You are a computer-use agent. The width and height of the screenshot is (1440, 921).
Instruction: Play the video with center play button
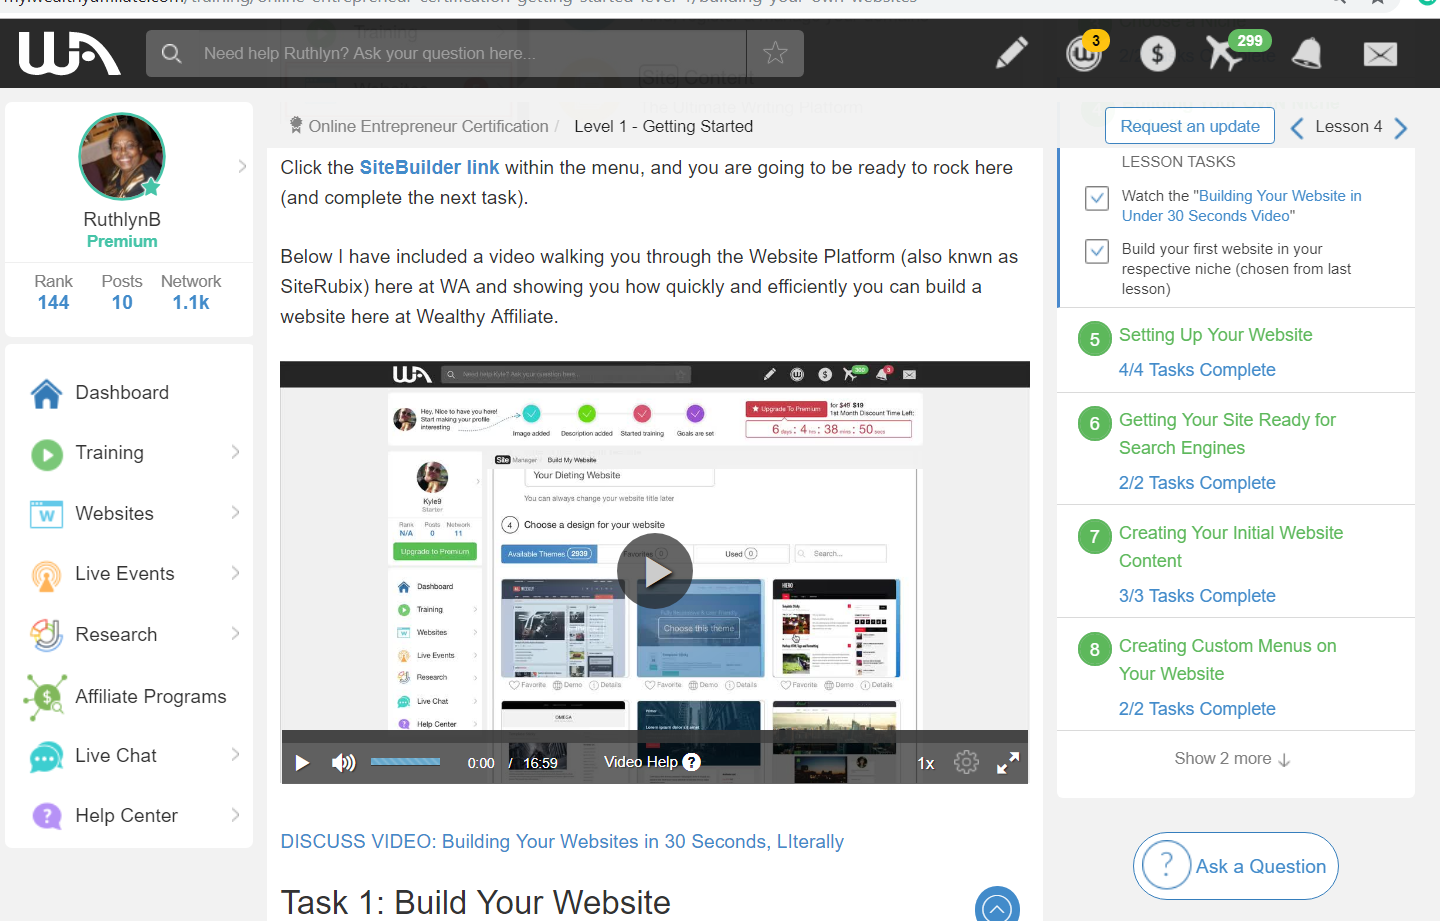tap(655, 572)
